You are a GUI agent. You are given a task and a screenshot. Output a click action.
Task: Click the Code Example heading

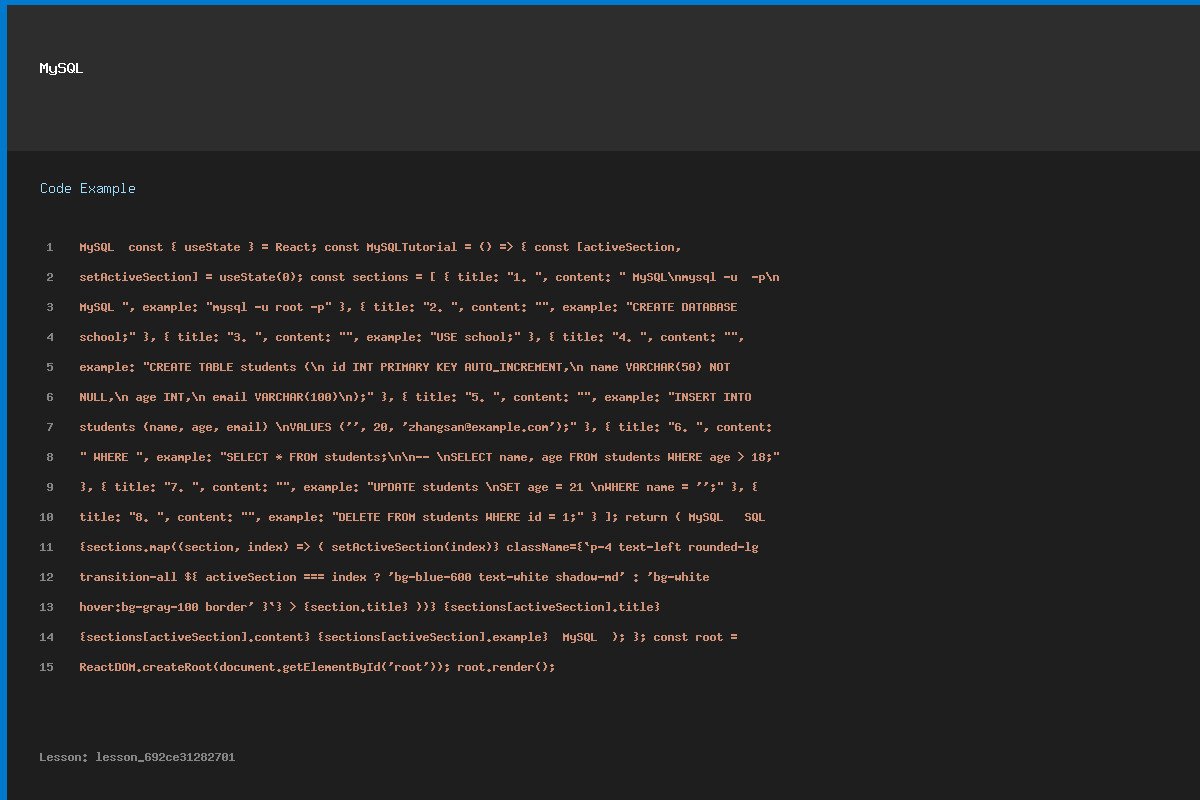tap(88, 188)
